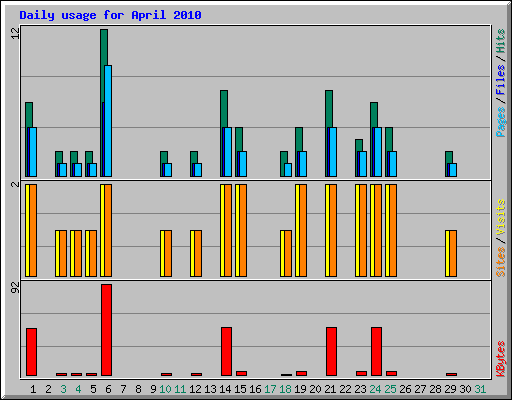Select green day "17" on the x-axis
512x400 pixels.
(270, 389)
